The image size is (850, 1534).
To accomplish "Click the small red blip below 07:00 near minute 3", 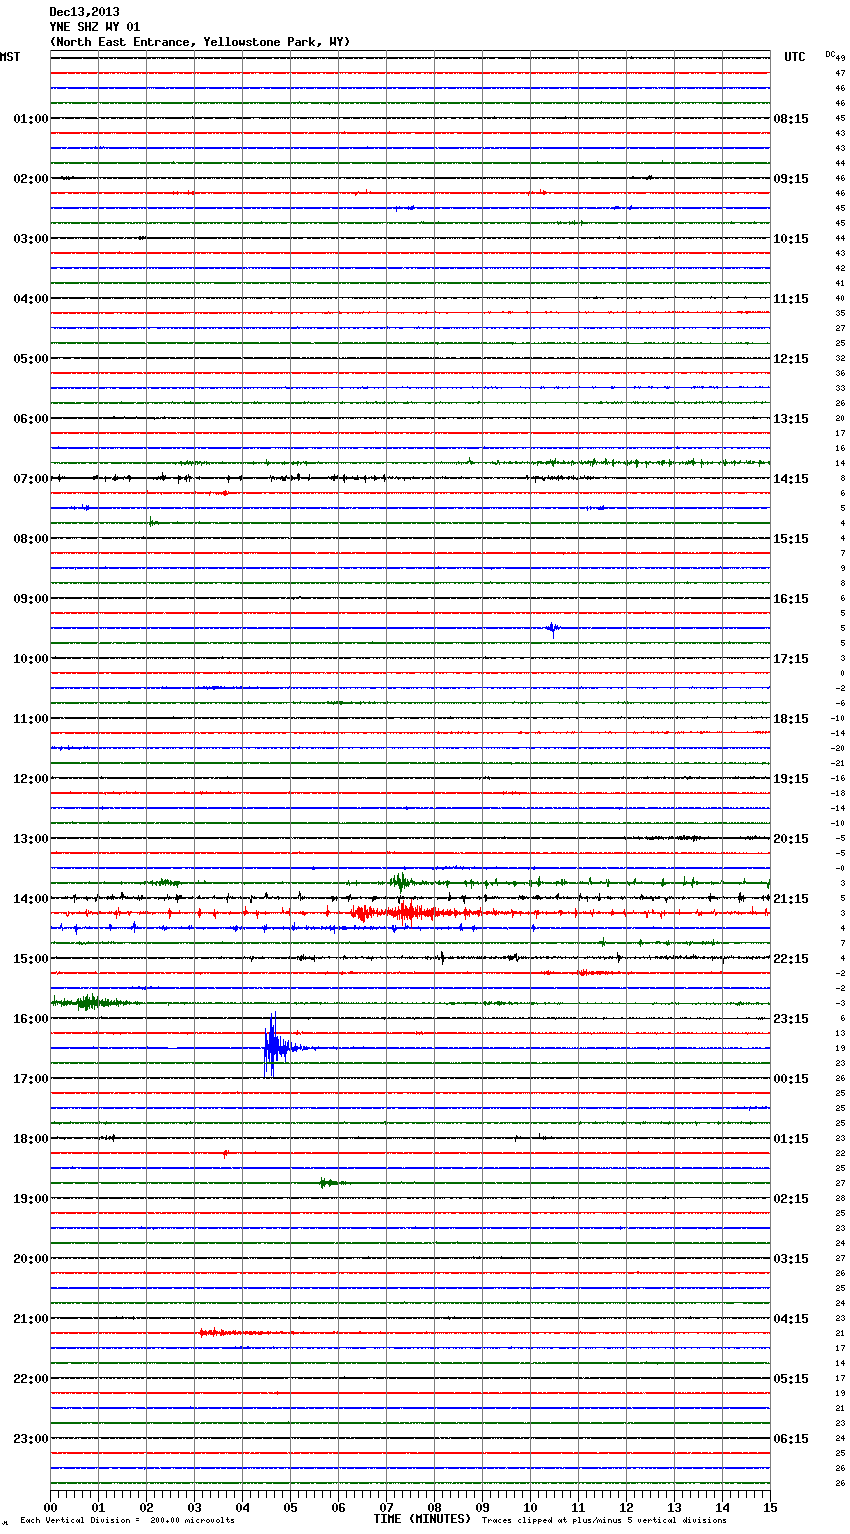I will point(225,493).
